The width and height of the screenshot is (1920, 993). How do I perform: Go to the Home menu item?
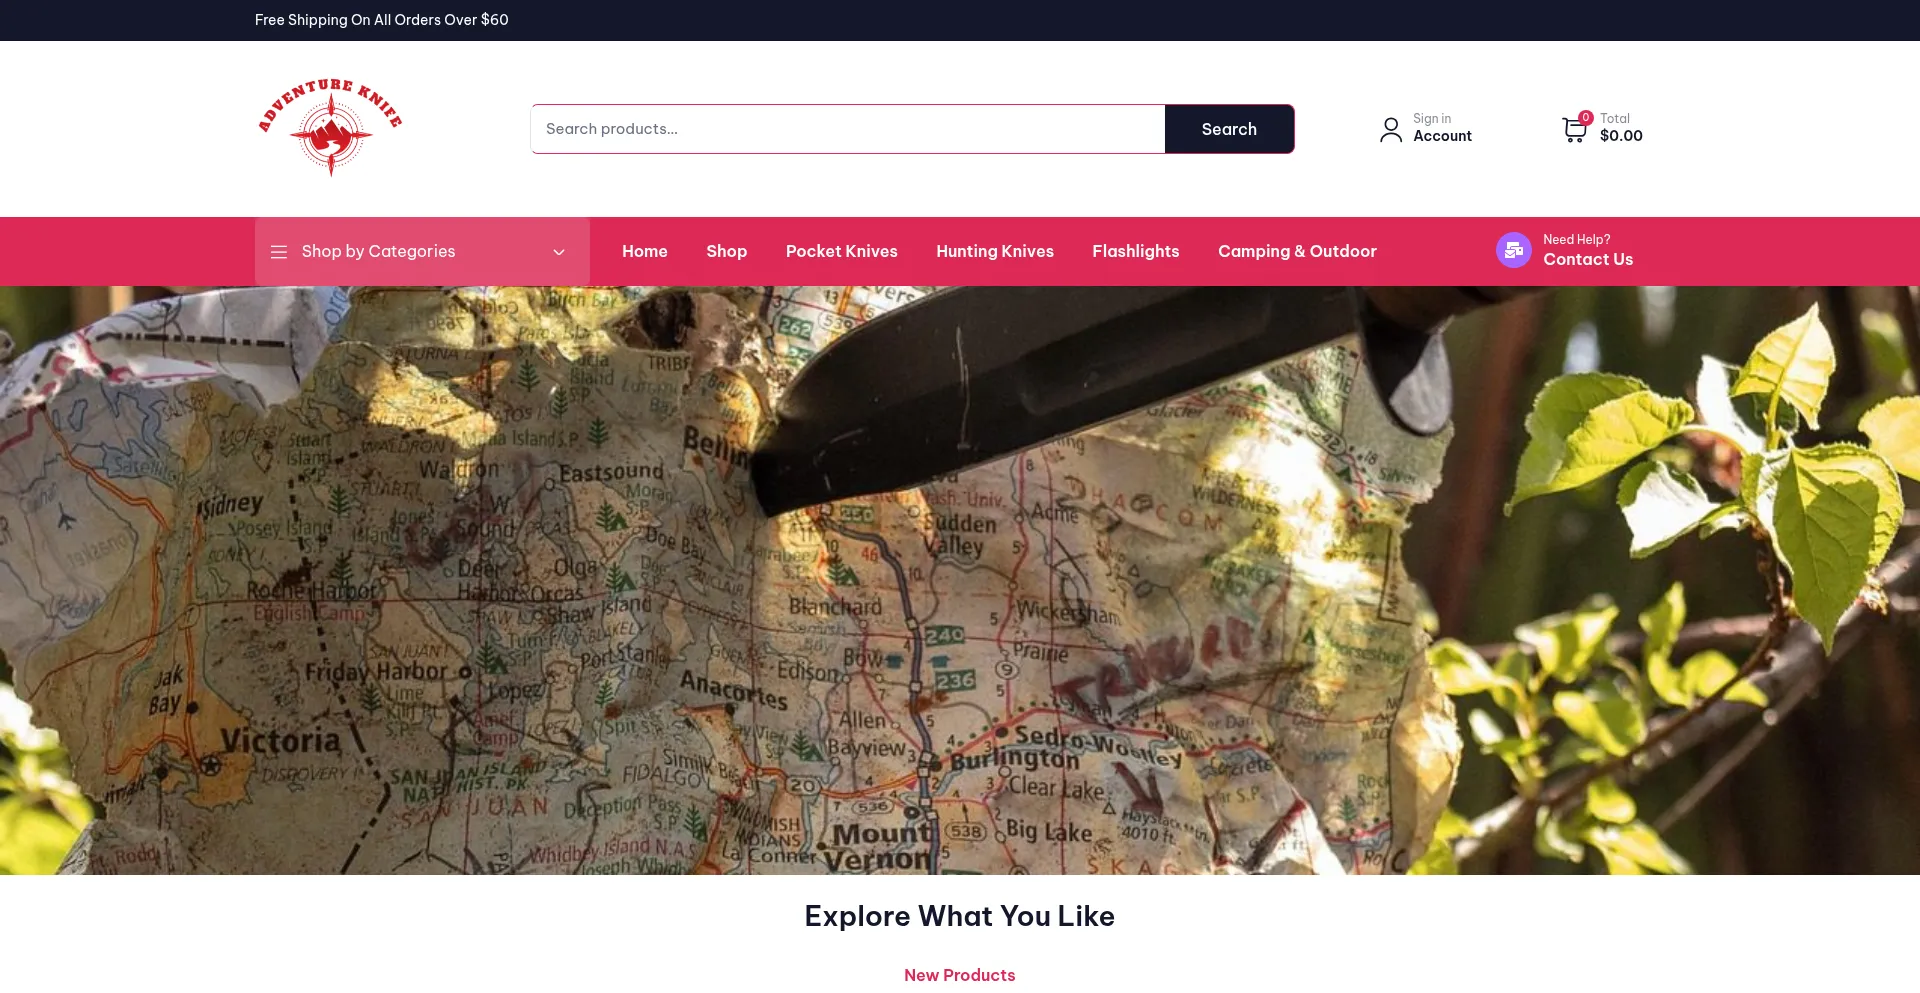(645, 251)
